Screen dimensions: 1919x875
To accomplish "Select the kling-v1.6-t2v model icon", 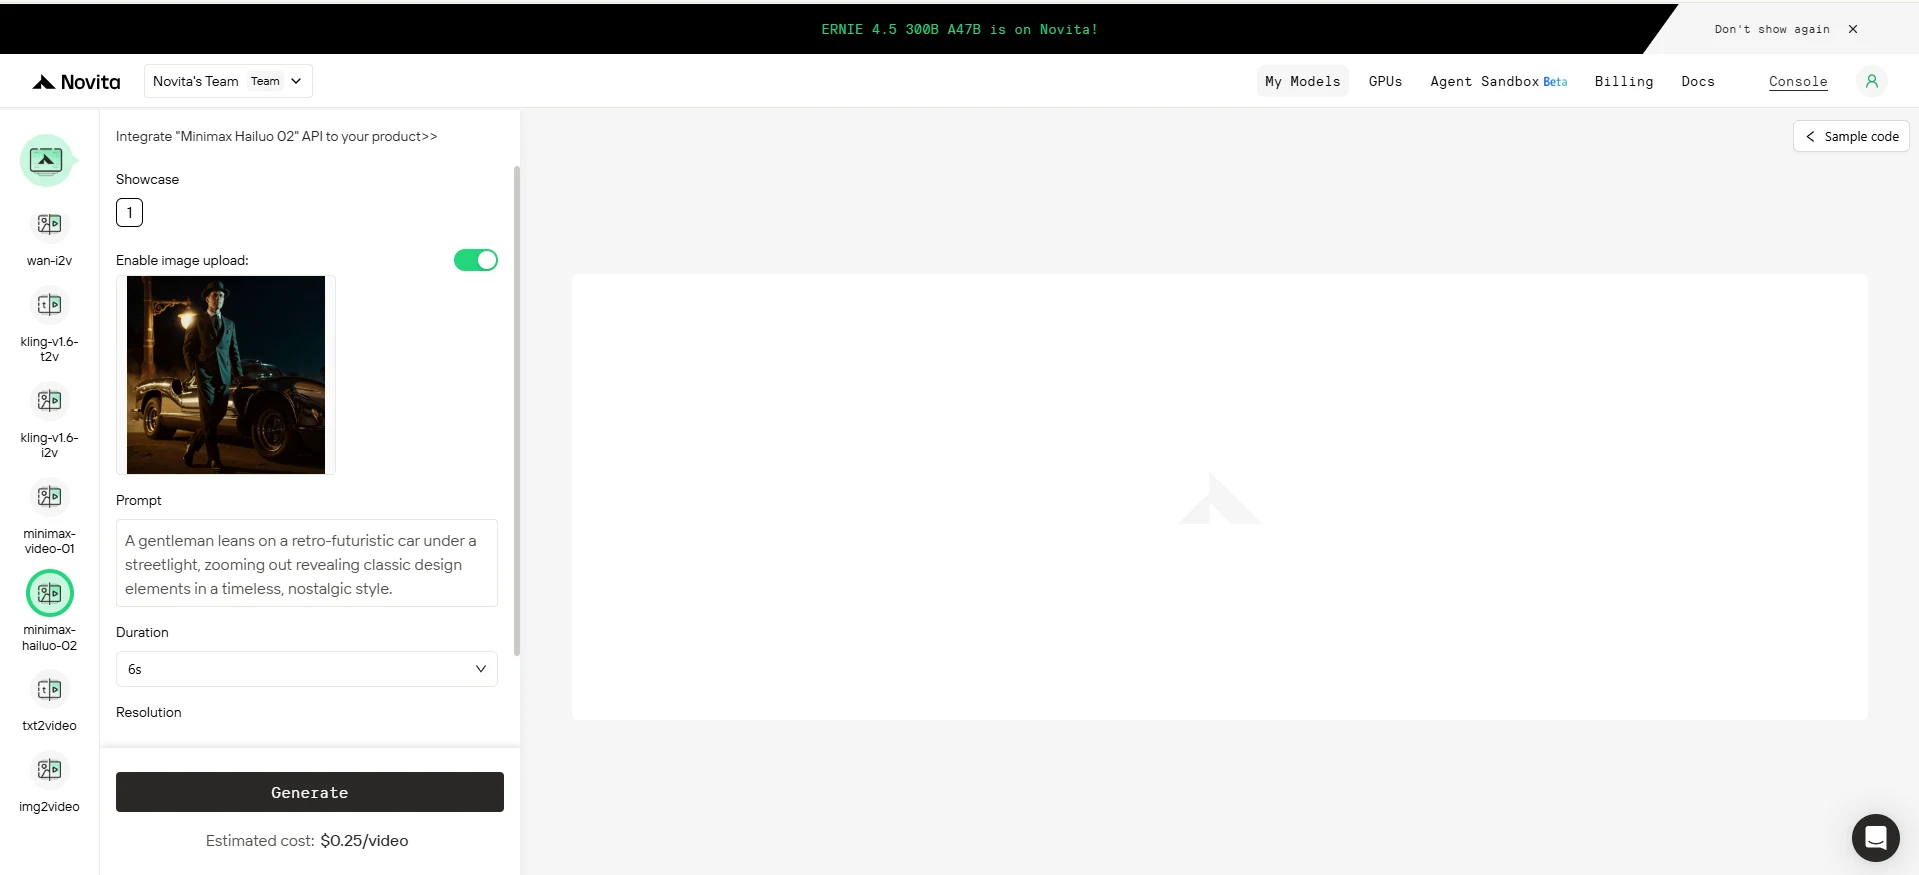I will (49, 305).
